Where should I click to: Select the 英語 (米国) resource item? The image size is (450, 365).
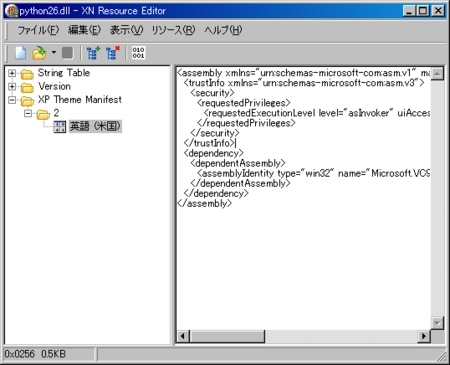click(x=95, y=126)
